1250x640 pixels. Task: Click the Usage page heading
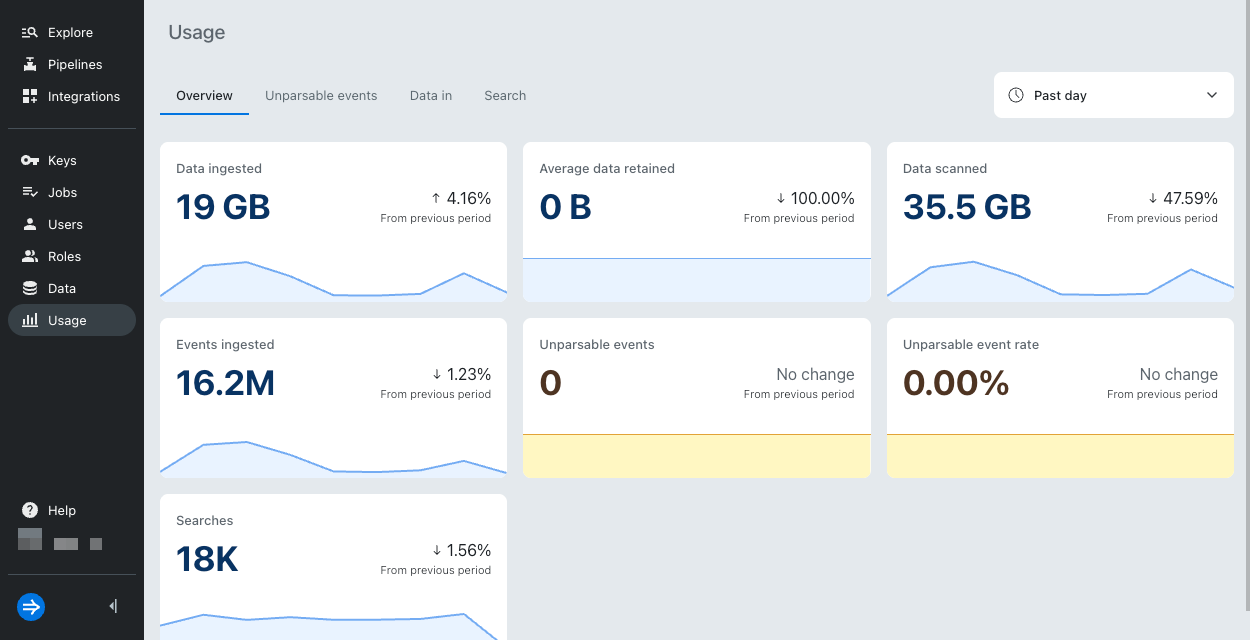pyautogui.click(x=197, y=32)
